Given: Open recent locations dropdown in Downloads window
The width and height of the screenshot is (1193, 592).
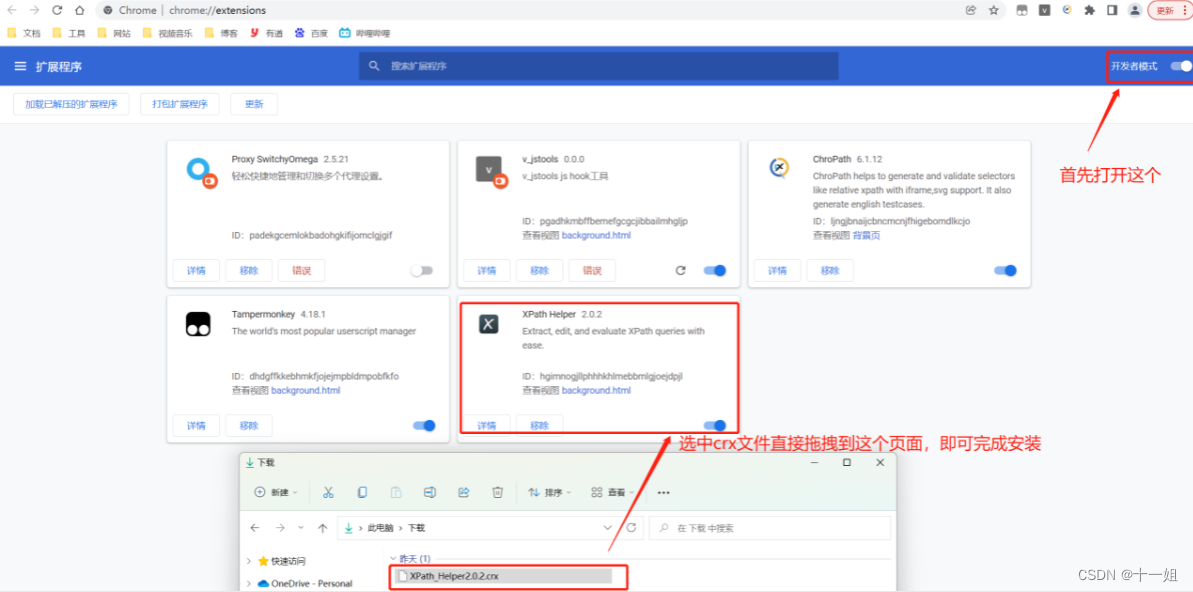Looking at the screenshot, I should point(301,527).
